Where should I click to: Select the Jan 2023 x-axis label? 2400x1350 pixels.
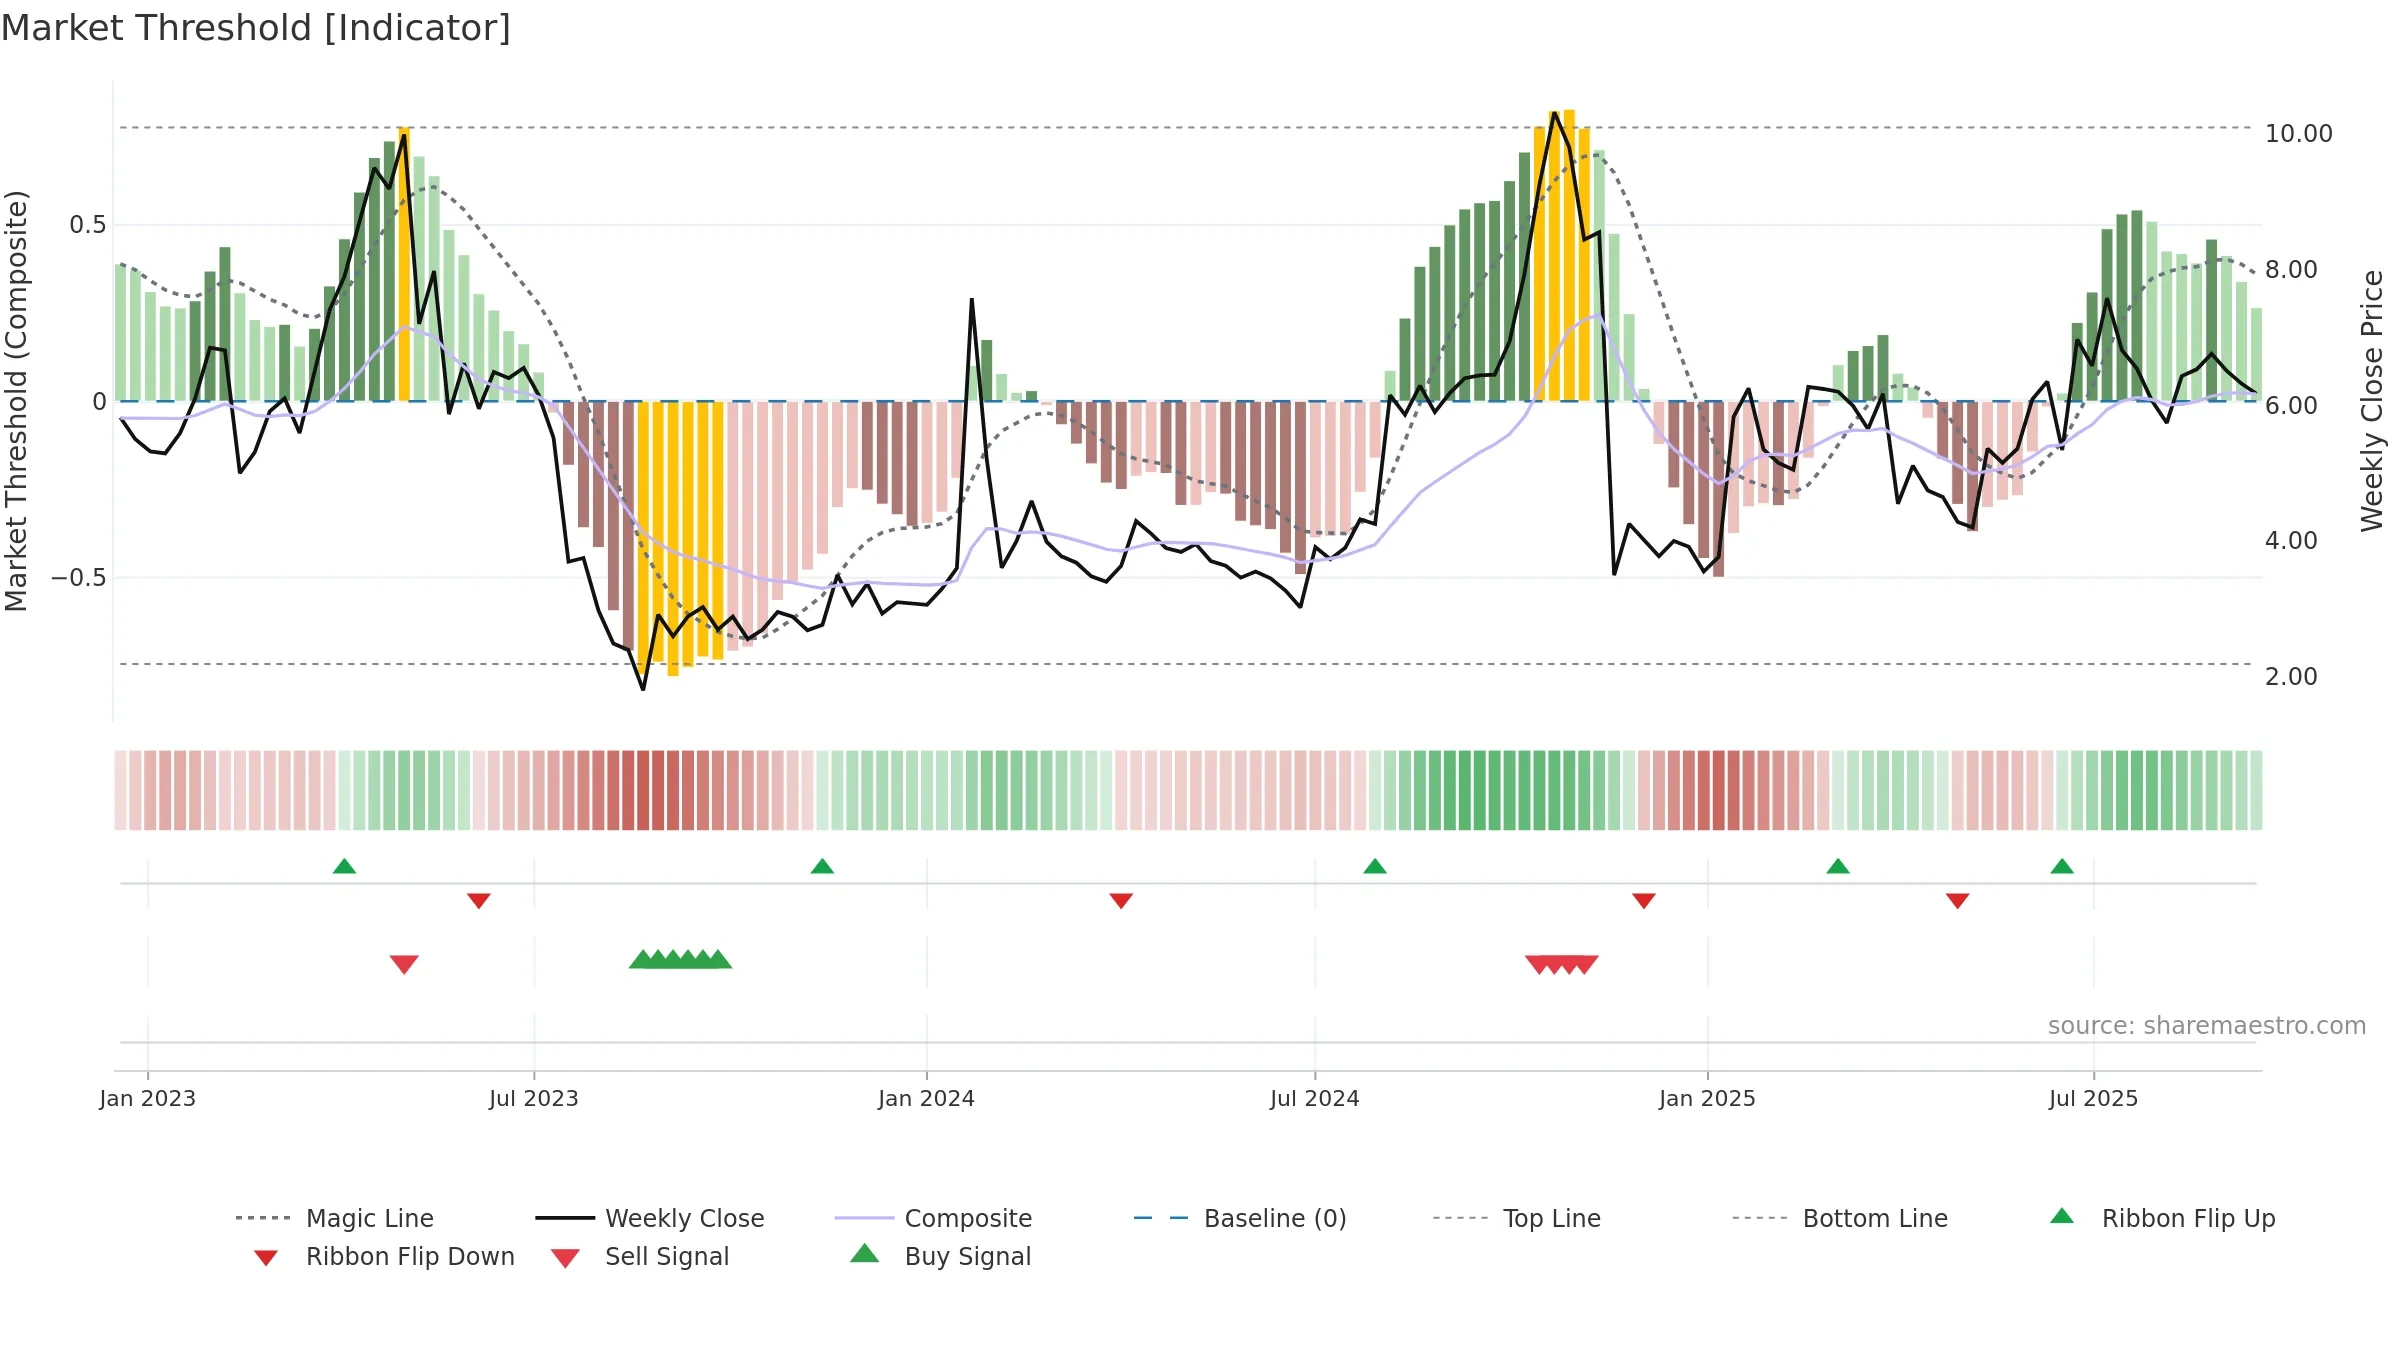pos(148,1098)
